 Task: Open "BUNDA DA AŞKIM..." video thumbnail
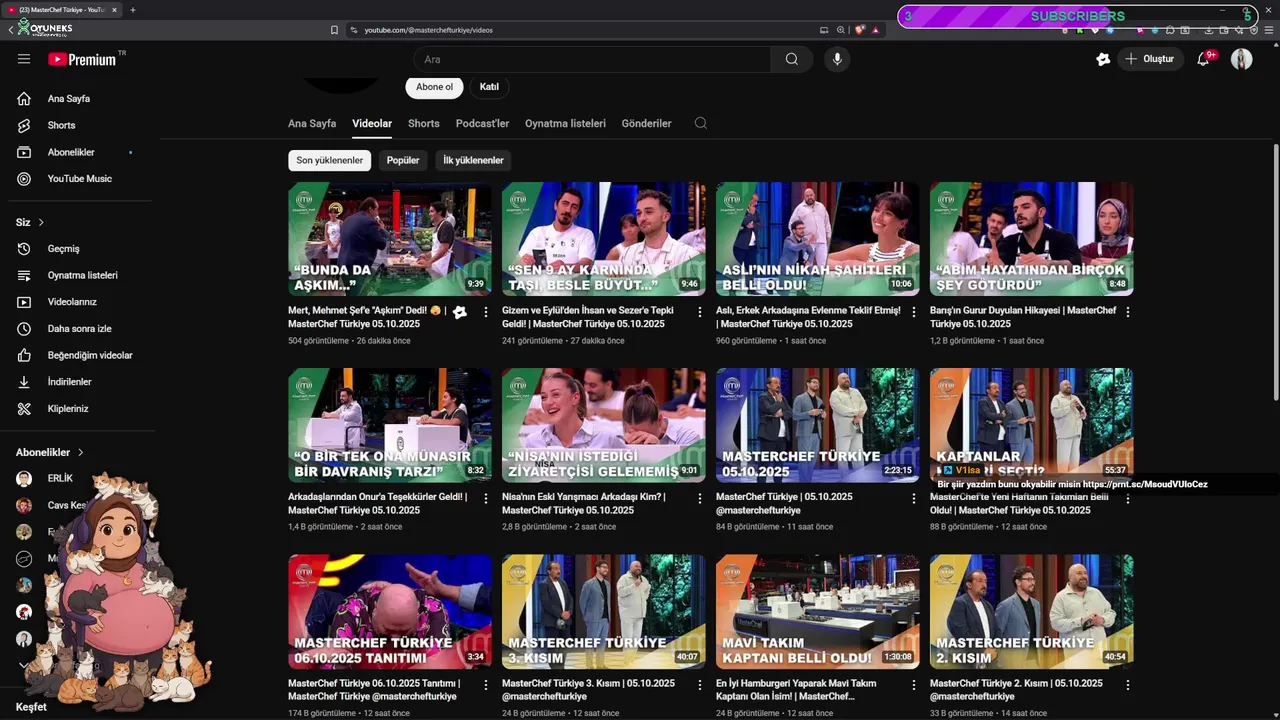coord(390,239)
